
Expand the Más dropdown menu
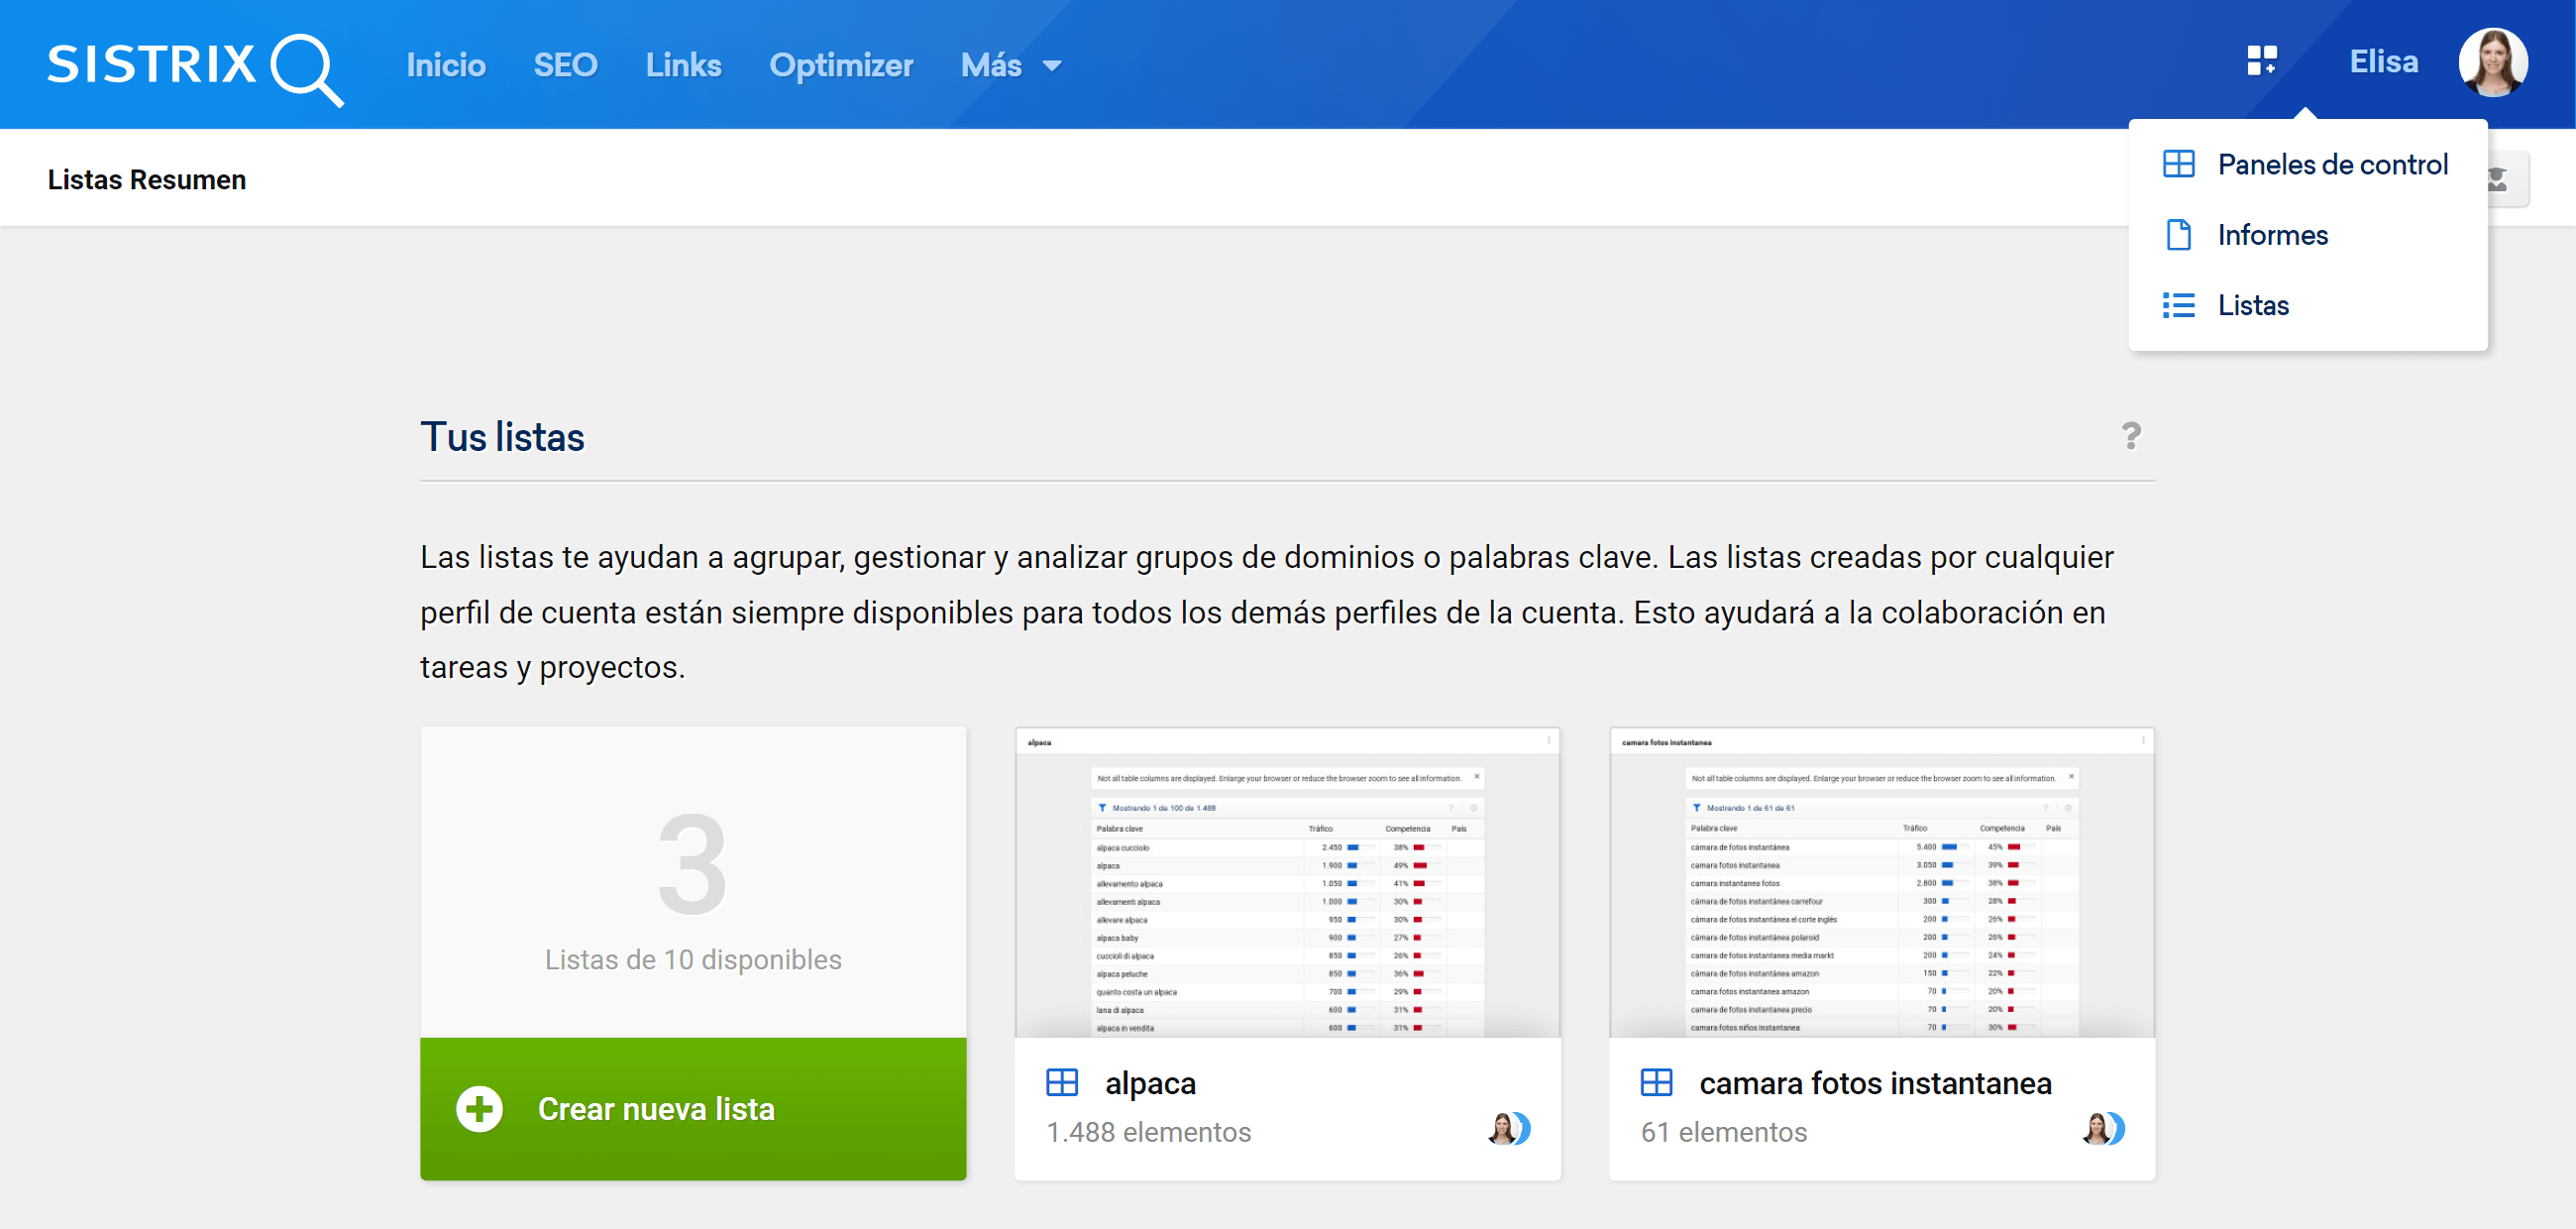coord(1011,65)
